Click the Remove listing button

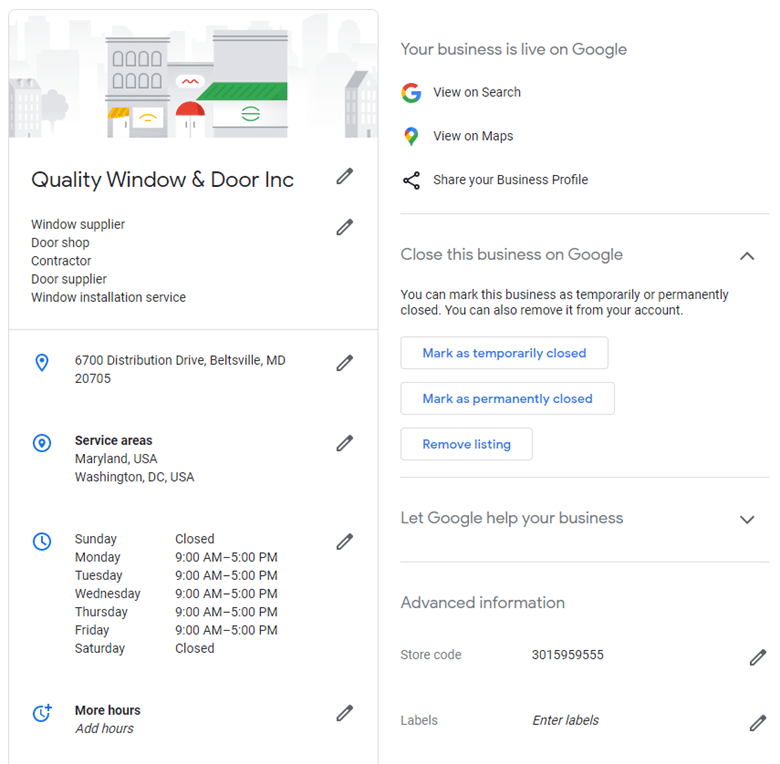(x=466, y=444)
